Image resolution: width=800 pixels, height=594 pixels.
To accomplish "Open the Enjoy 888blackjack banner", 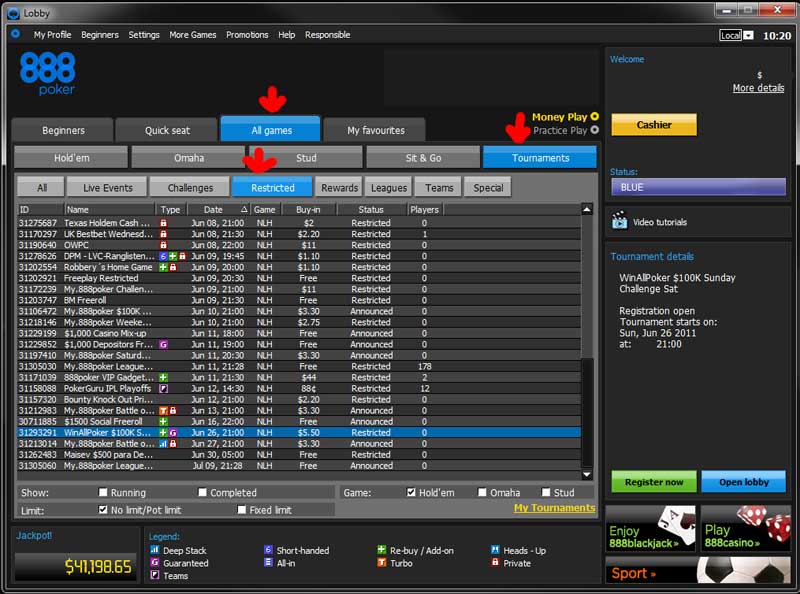I will [651, 528].
